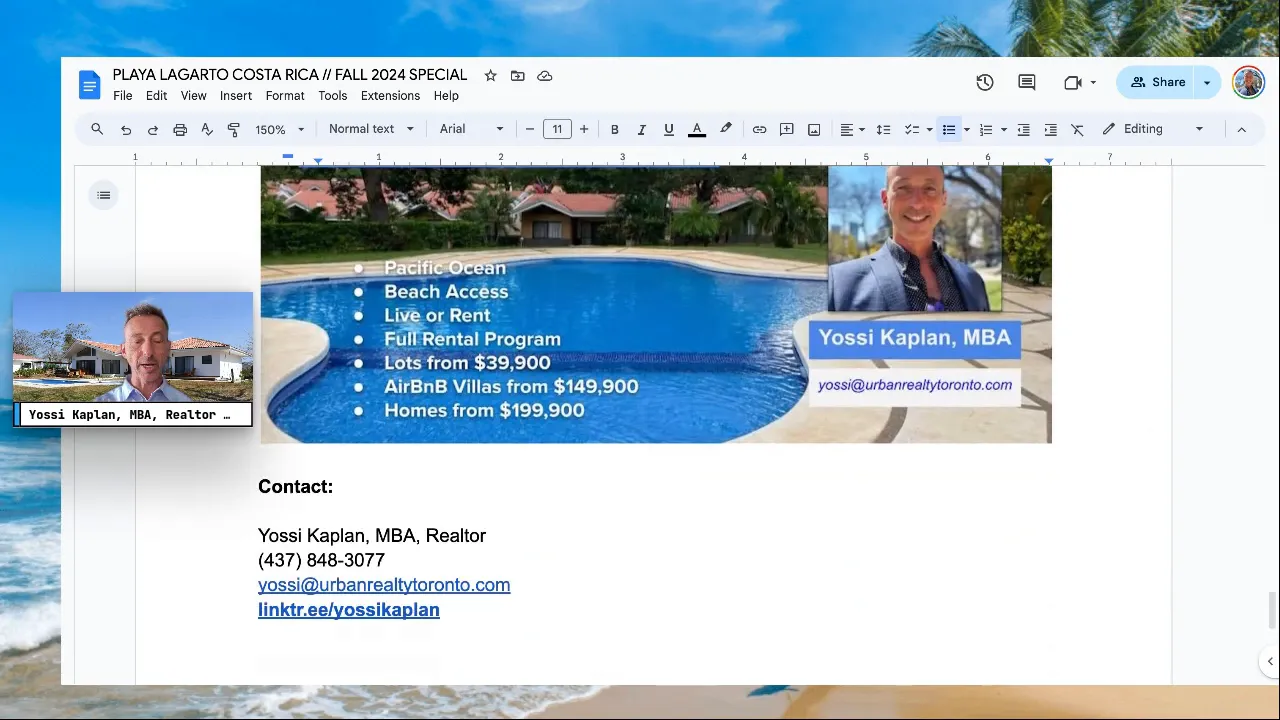
Task: Select the pool banner image
Action: pos(656,304)
